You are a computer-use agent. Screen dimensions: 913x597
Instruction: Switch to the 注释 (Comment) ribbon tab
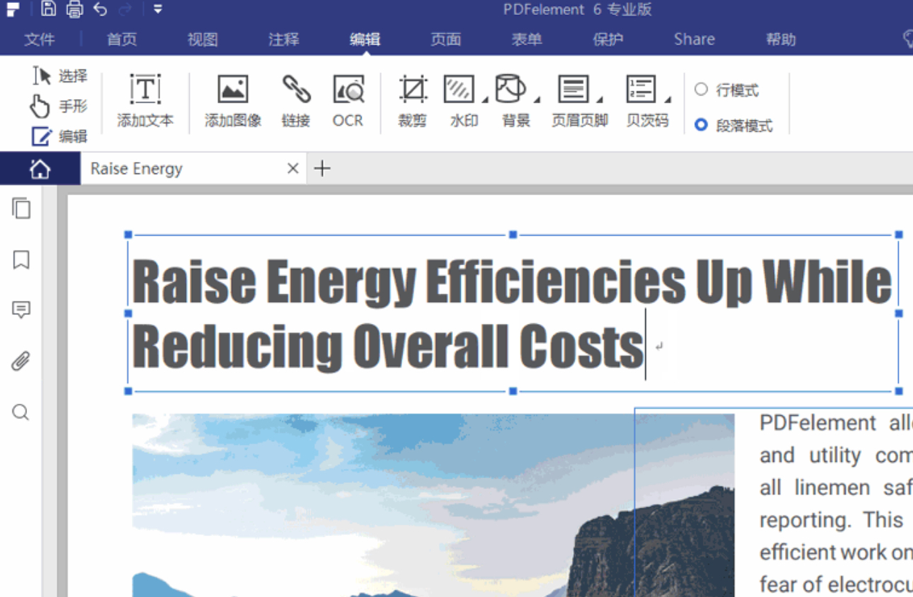pos(284,39)
